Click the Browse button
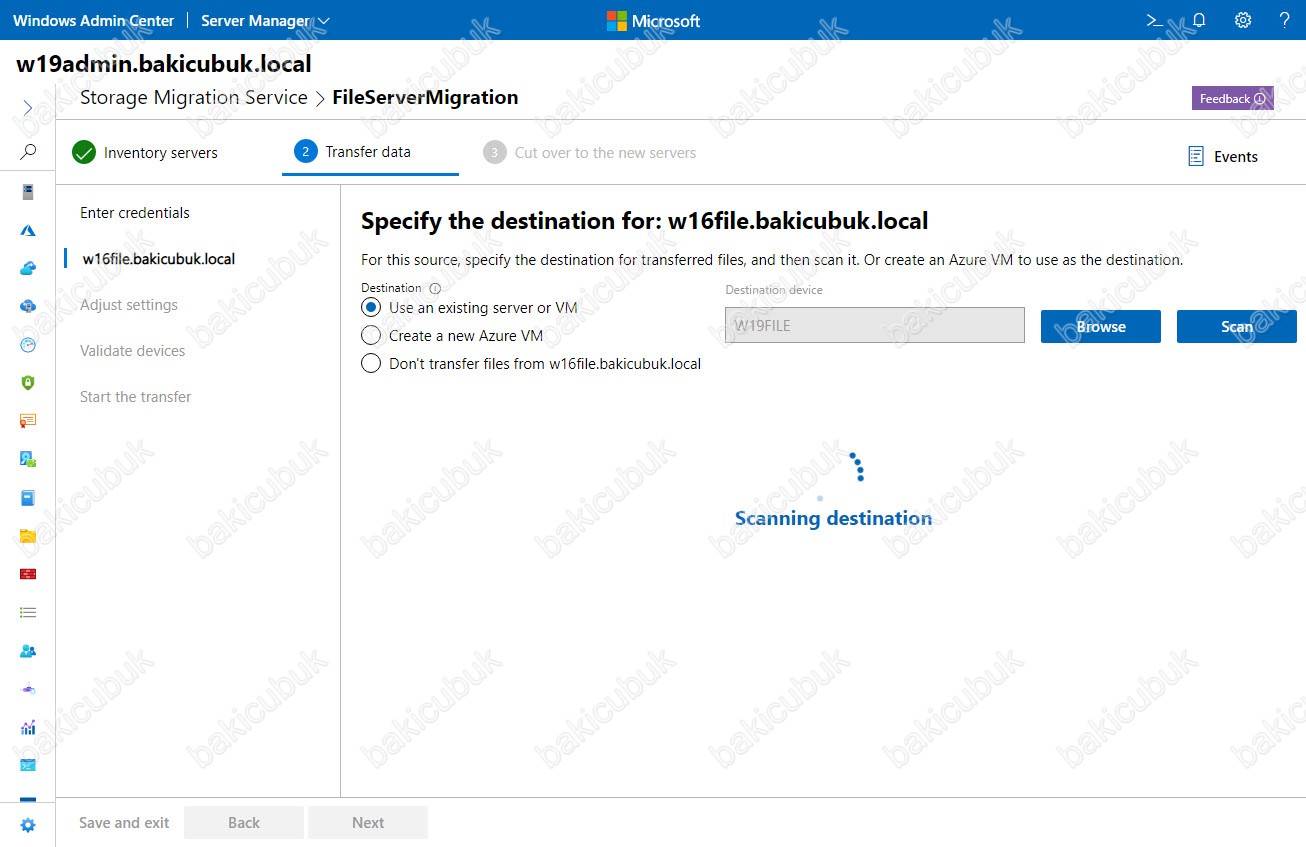The image size is (1306, 847). coord(1101,327)
